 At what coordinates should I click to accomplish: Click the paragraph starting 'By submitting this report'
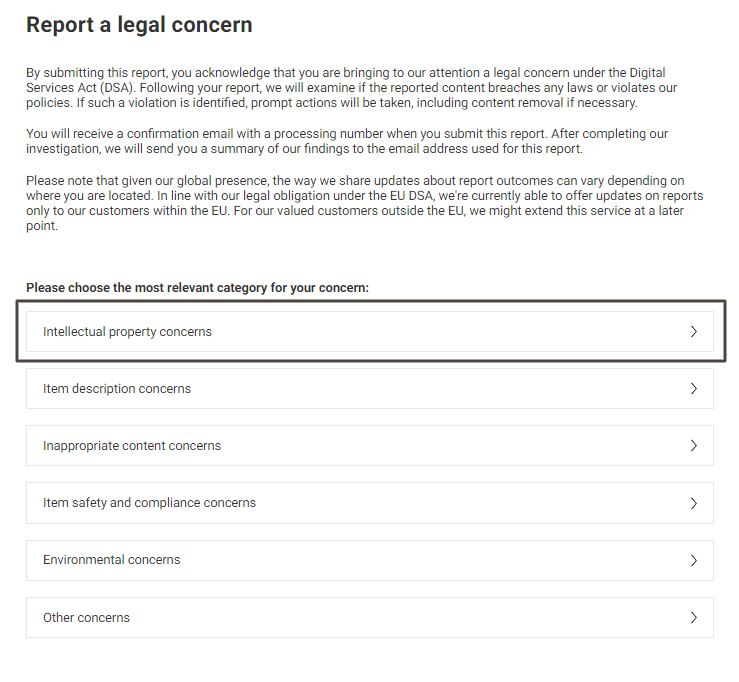352,88
